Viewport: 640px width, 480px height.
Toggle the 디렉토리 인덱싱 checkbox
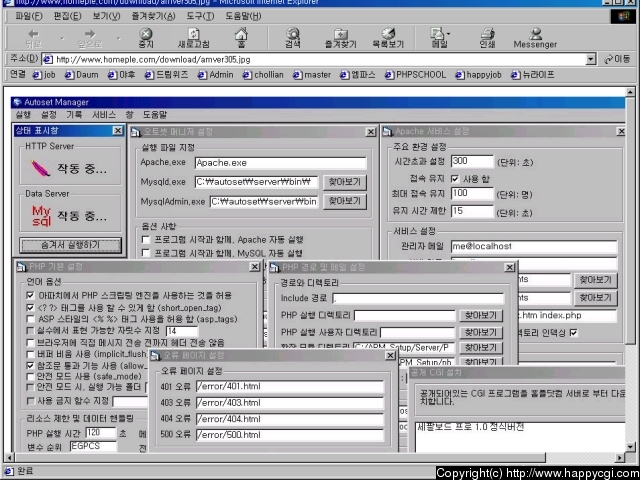click(574, 333)
